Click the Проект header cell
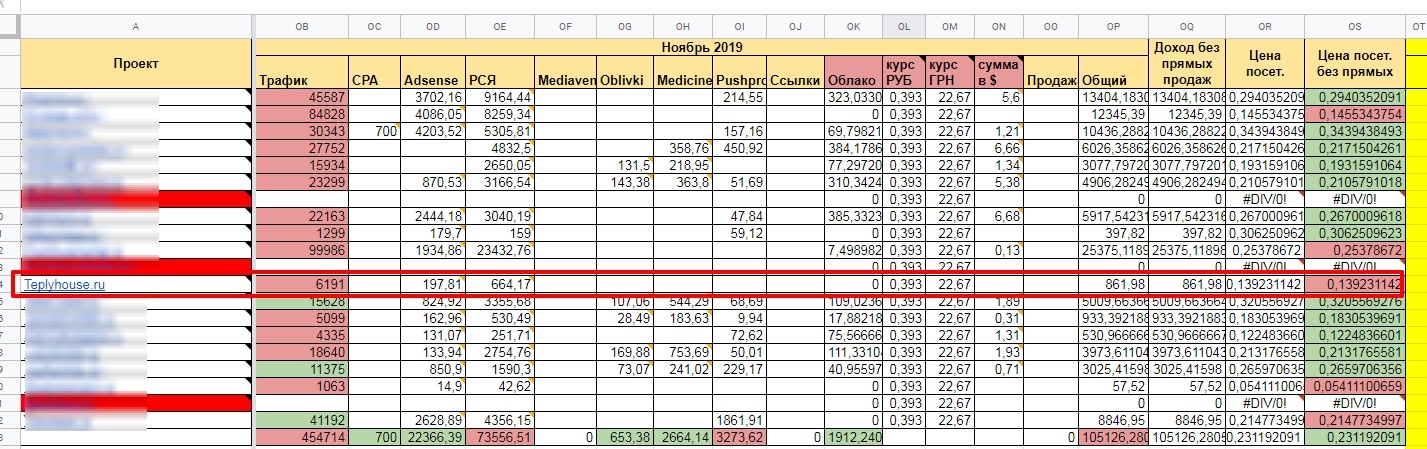Screen dimensions: 1427x449 tap(136, 63)
